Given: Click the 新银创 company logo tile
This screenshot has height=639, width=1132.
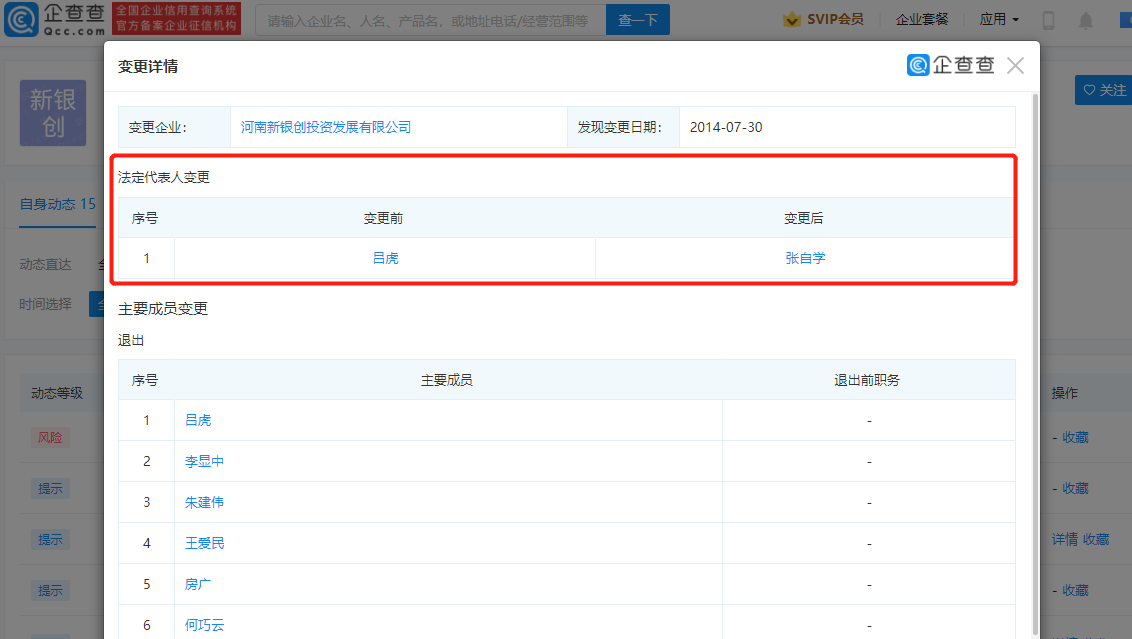Looking at the screenshot, I should [53, 113].
